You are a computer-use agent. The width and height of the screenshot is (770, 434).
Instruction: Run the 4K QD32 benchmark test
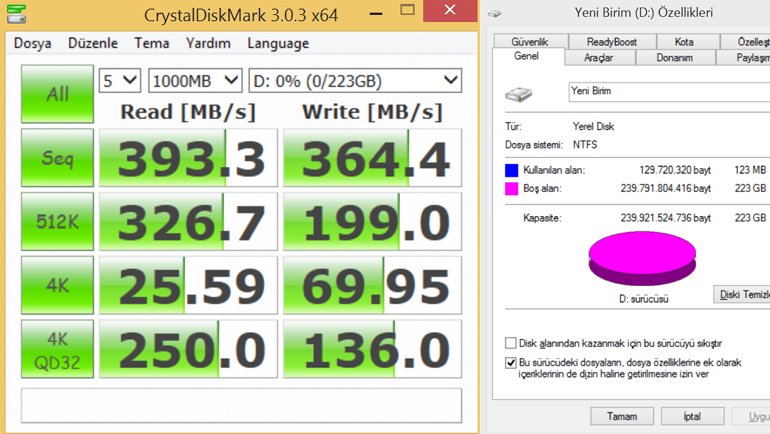57,348
